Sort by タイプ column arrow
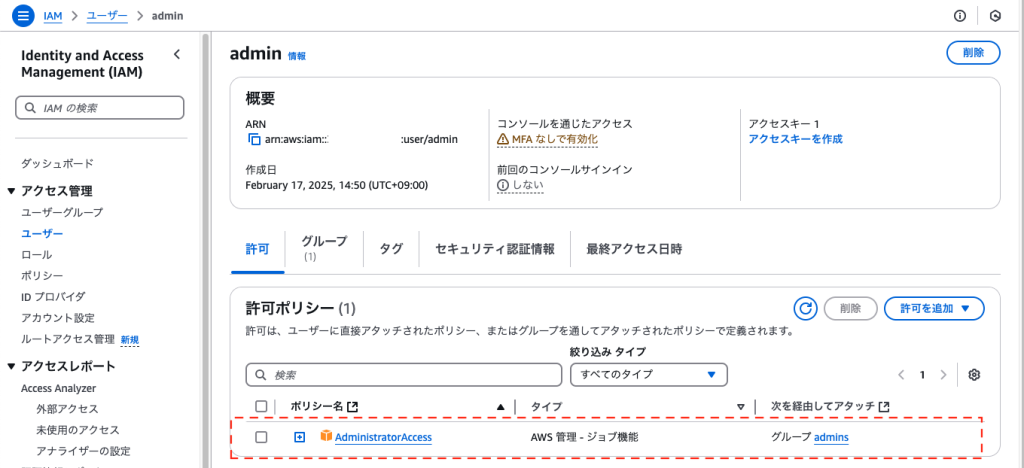This screenshot has height=468, width=1024. 741,407
